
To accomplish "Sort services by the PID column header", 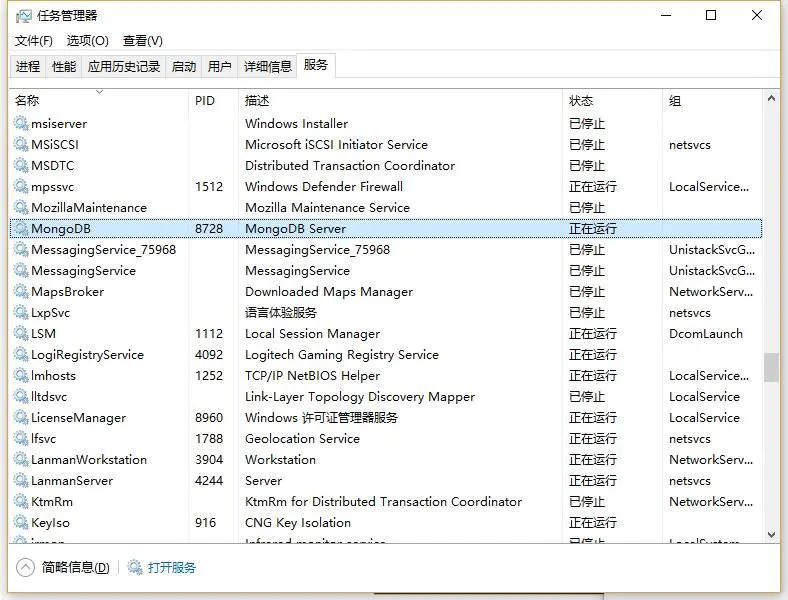I will pyautogui.click(x=214, y=101).
